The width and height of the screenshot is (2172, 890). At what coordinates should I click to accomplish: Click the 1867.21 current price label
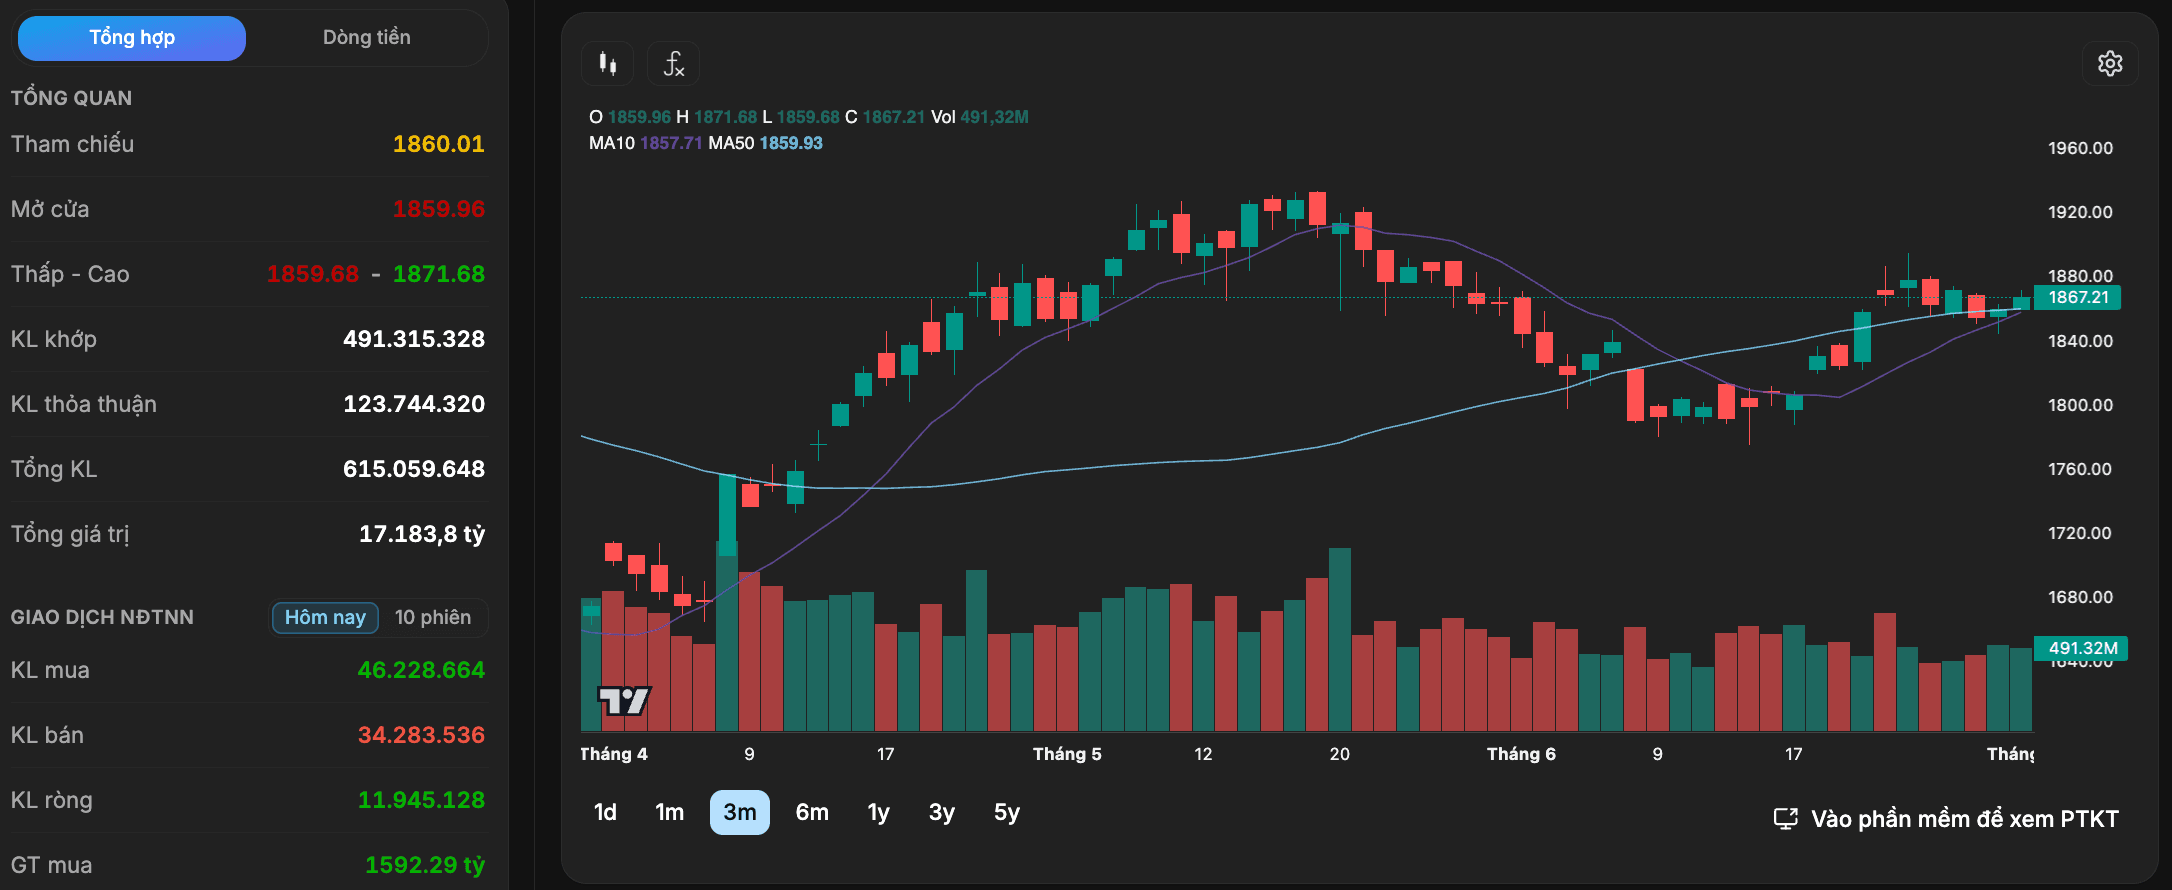click(x=2078, y=297)
